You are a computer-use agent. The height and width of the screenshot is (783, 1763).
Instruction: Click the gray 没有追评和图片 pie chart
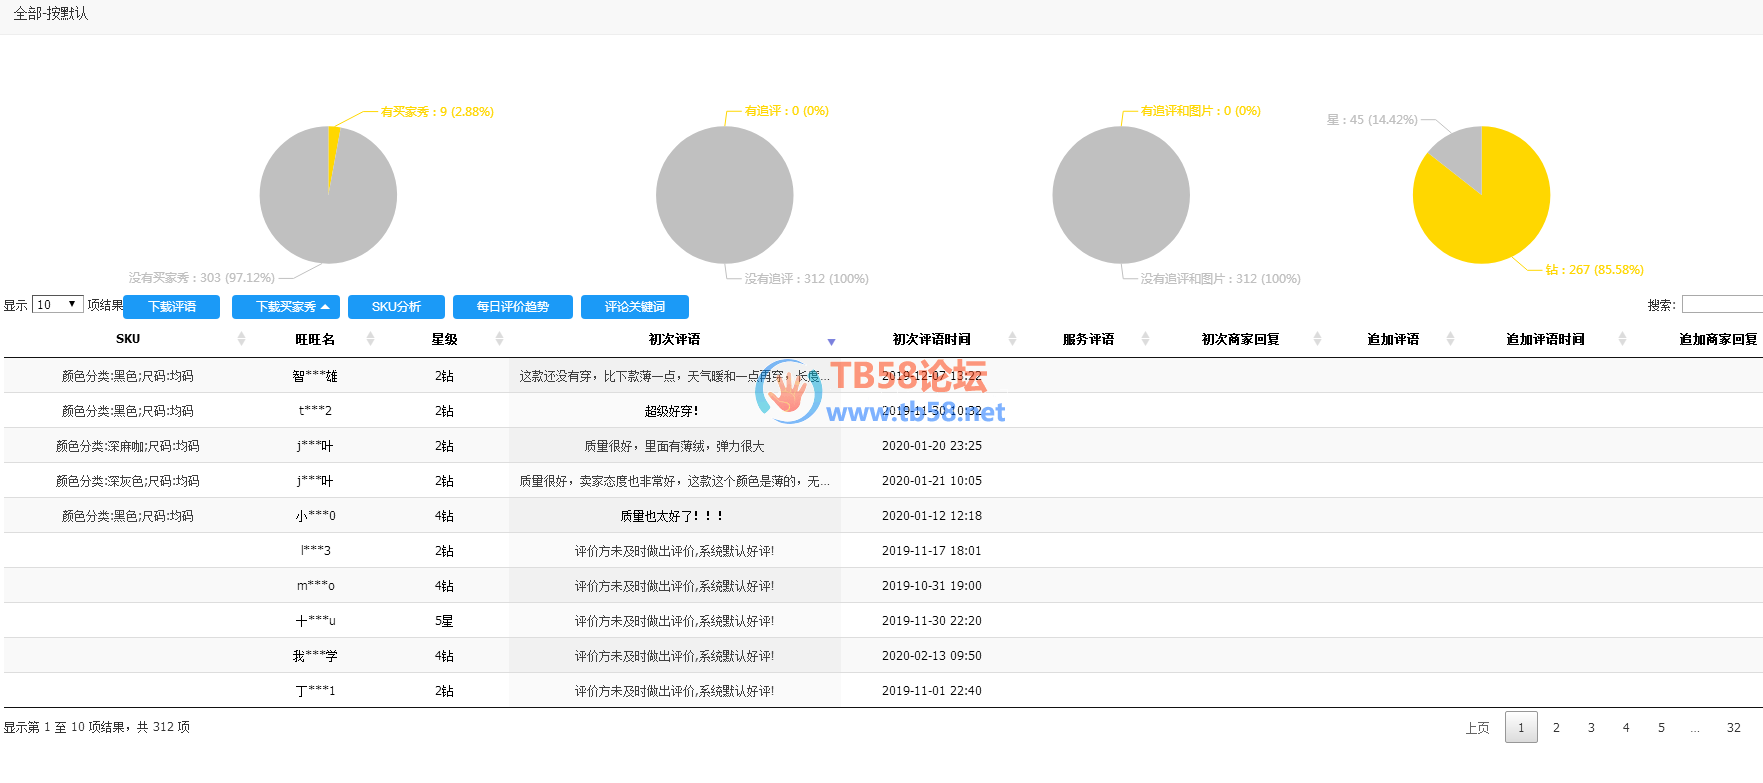click(1121, 195)
